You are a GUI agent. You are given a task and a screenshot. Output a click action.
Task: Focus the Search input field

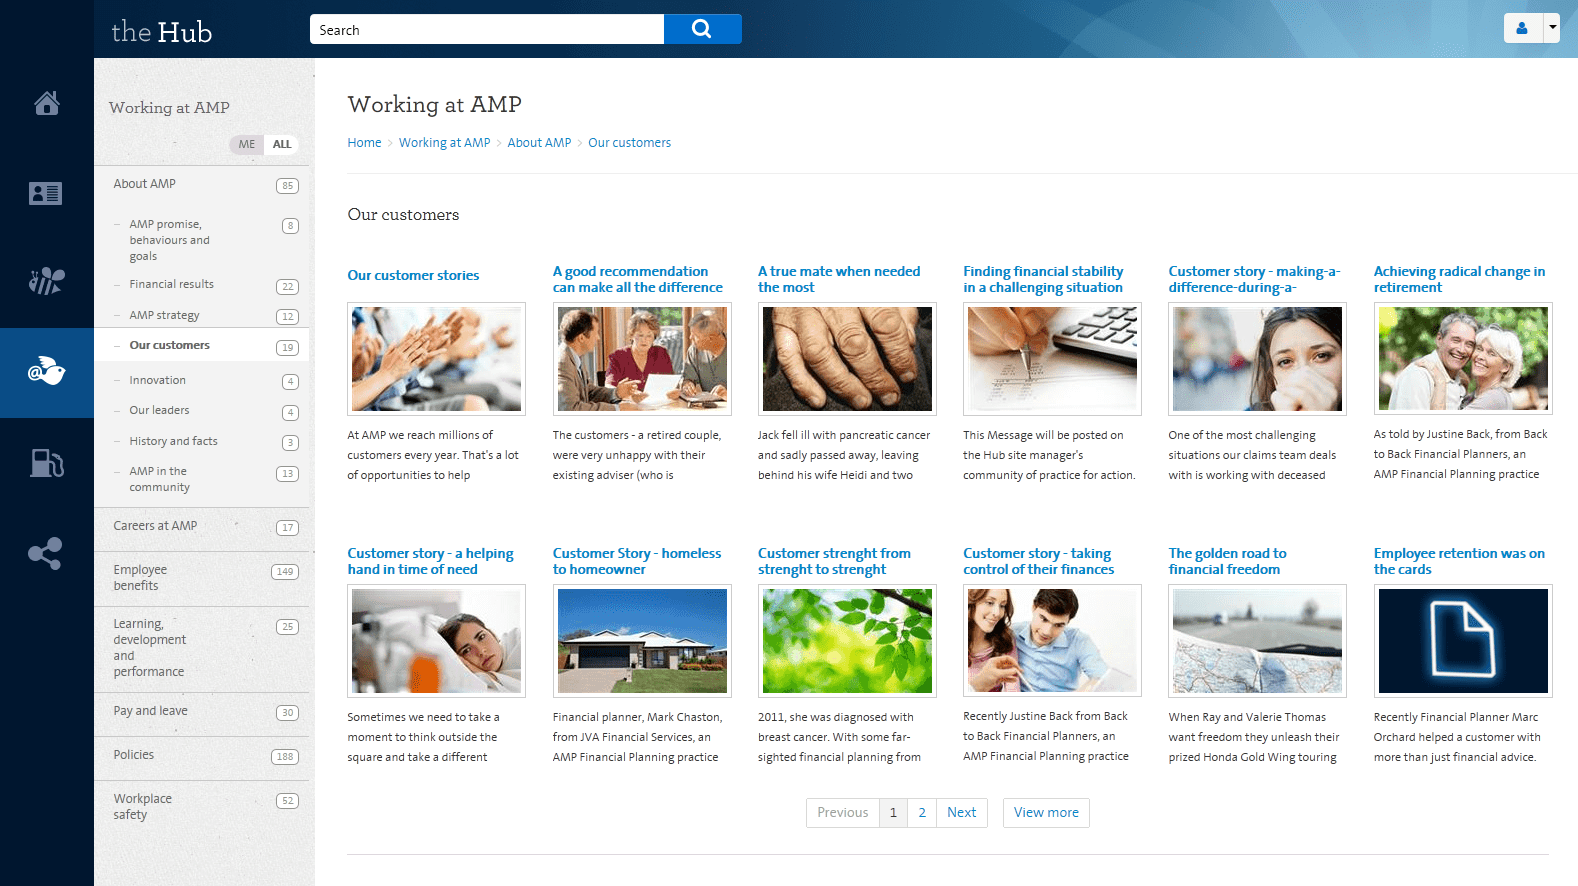[x=487, y=29]
